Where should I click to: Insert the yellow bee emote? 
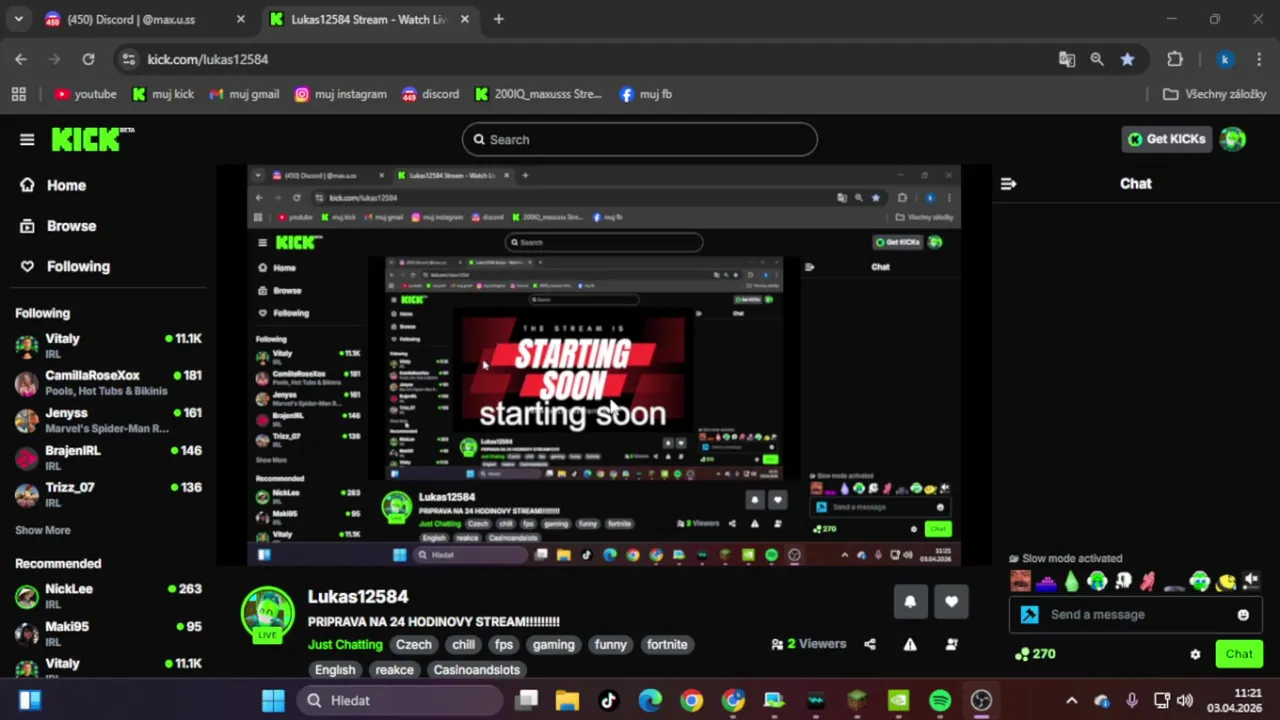point(1225,581)
